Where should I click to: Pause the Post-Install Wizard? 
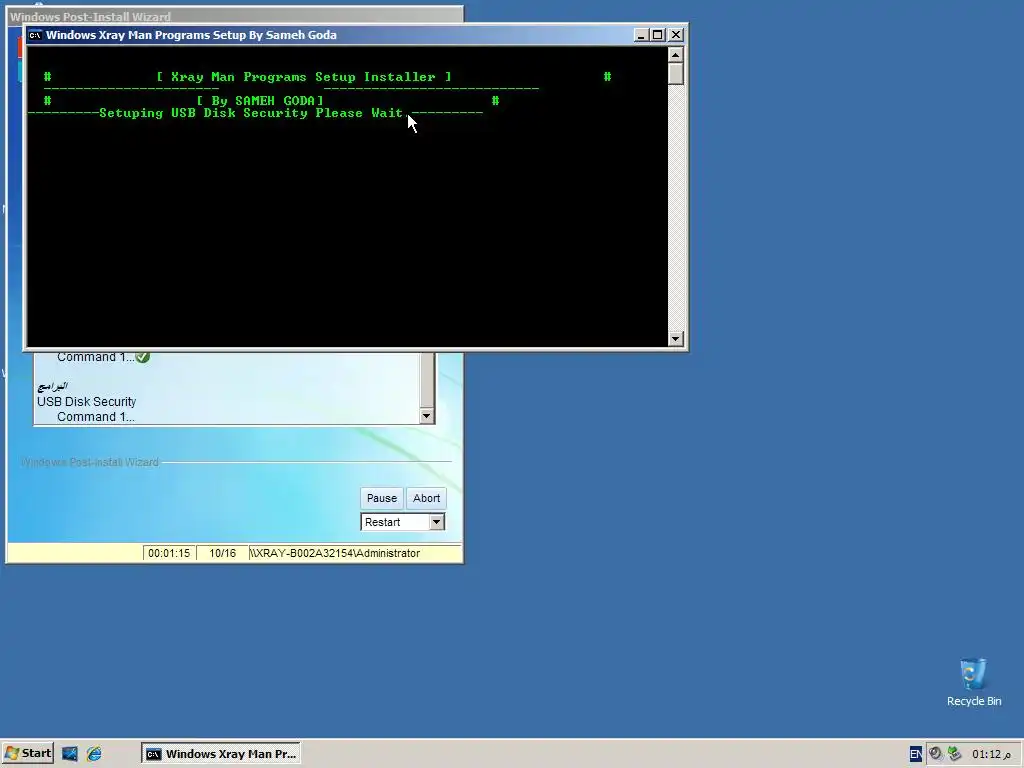point(381,498)
